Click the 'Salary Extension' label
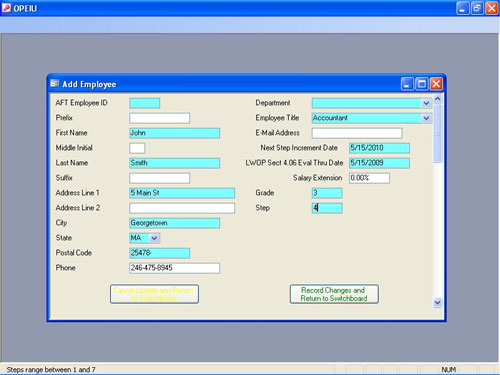This screenshot has height=375, width=500. point(317,178)
